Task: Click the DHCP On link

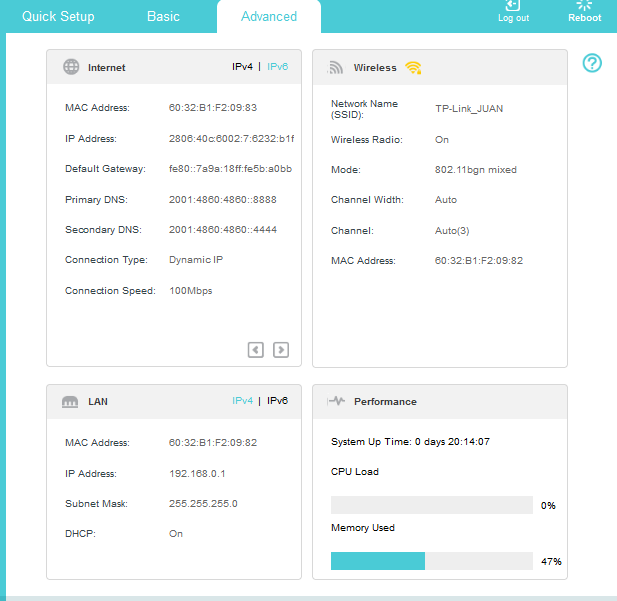Action: click(176, 534)
